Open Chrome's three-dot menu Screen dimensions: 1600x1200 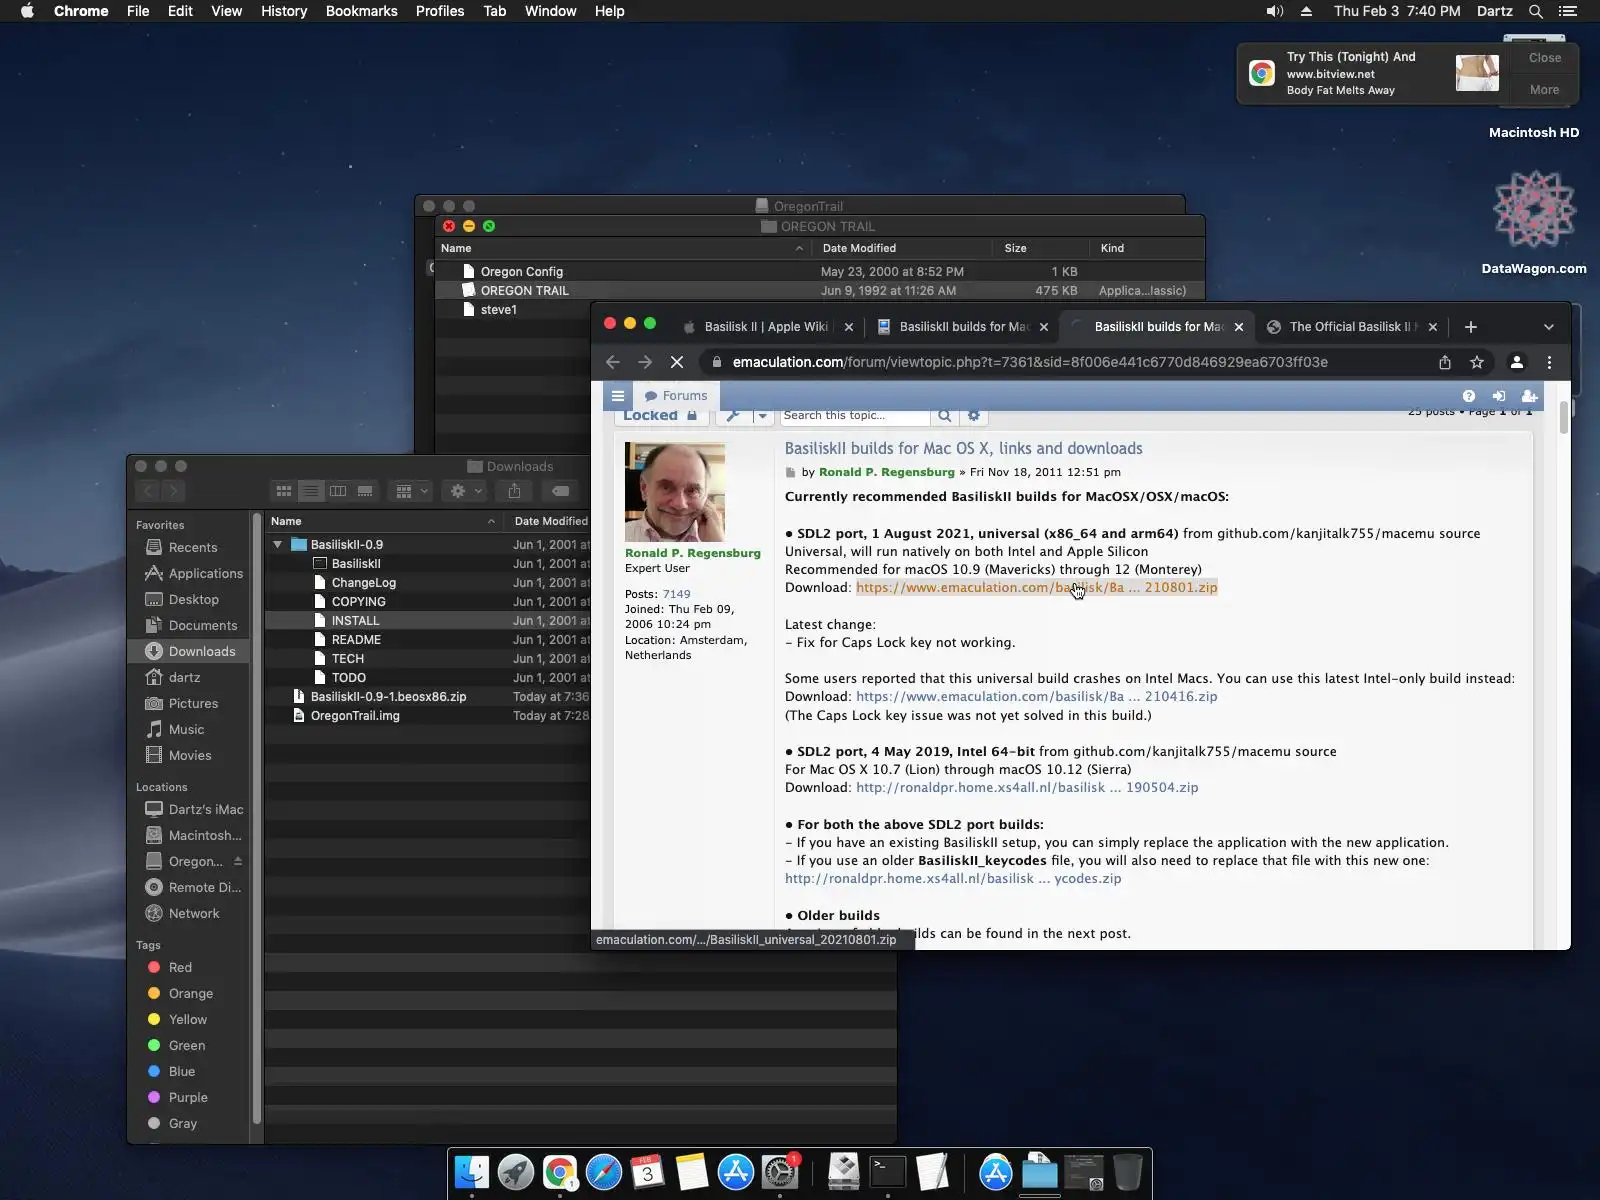(1549, 362)
